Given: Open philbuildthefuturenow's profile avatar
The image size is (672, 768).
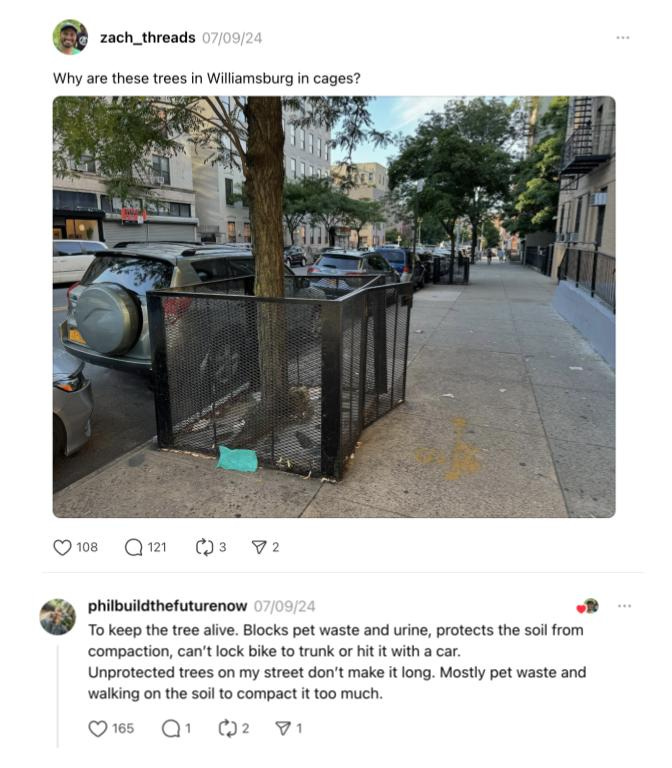Looking at the screenshot, I should point(58,617).
